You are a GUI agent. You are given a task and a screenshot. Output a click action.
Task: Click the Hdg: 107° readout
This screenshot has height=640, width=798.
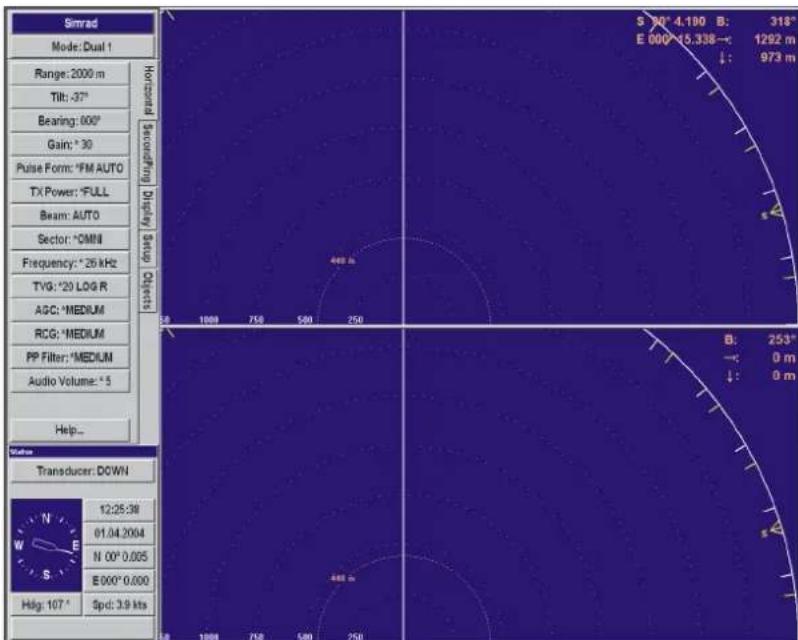click(46, 605)
